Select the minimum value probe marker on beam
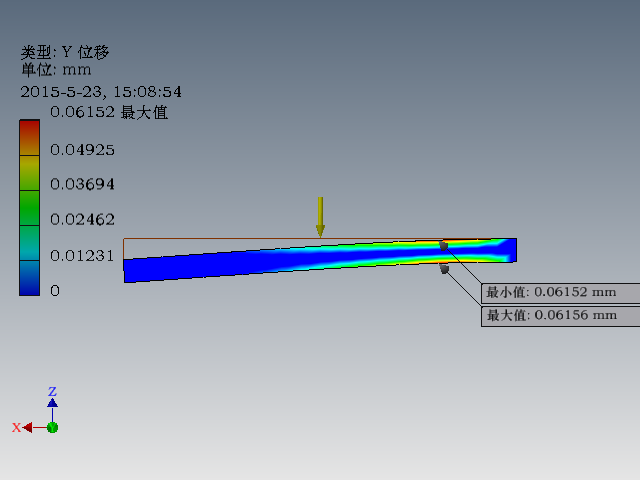640x480 pixels. pos(444,246)
